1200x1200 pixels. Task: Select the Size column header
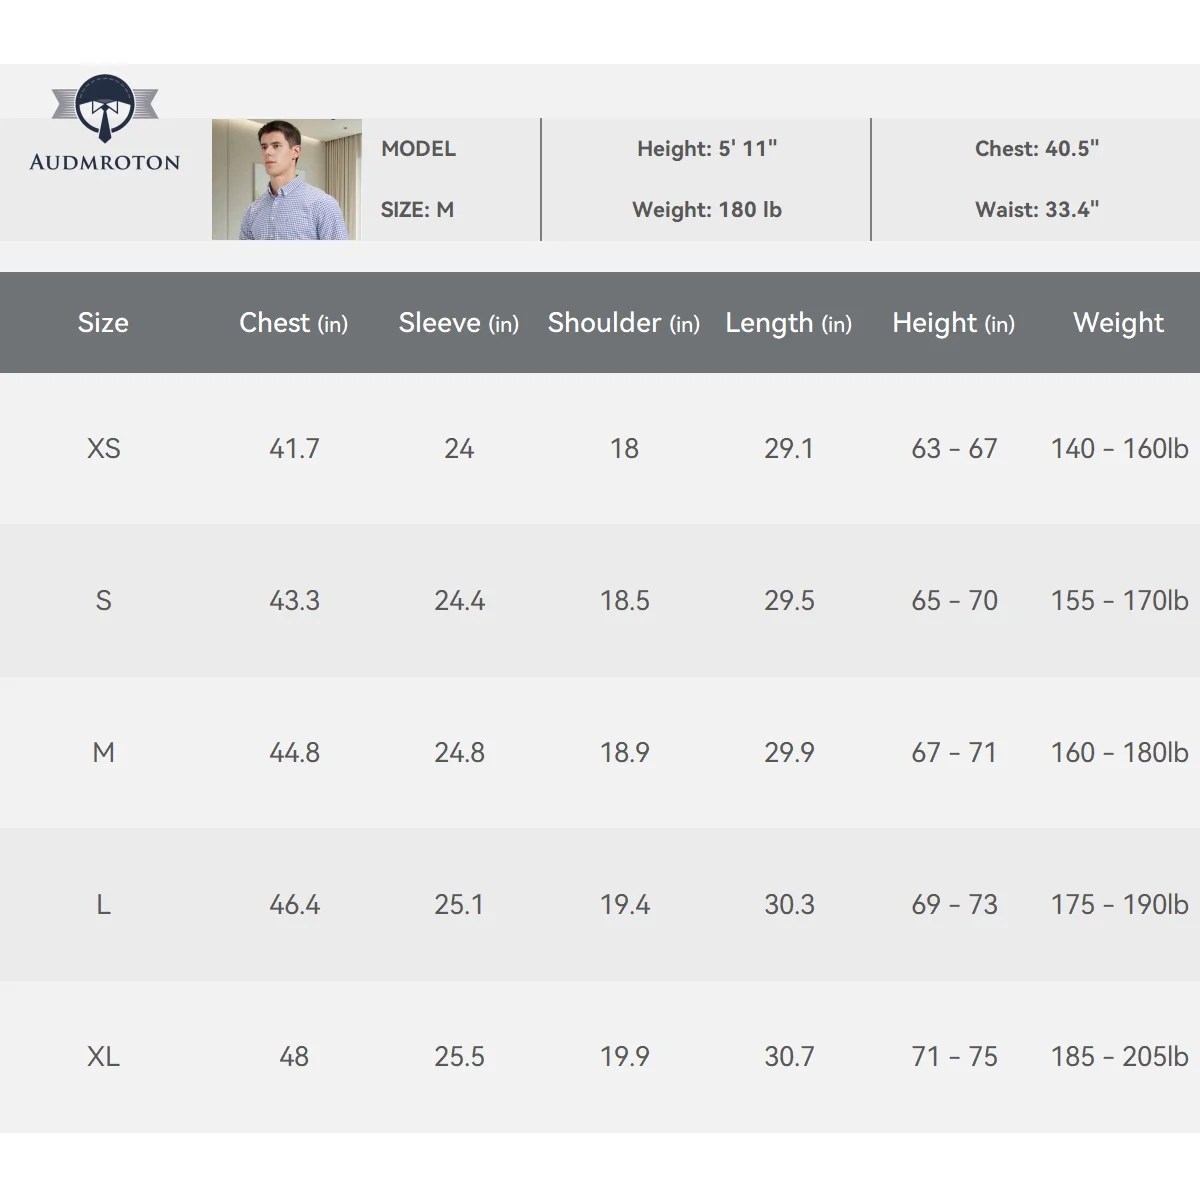pyautogui.click(x=103, y=322)
